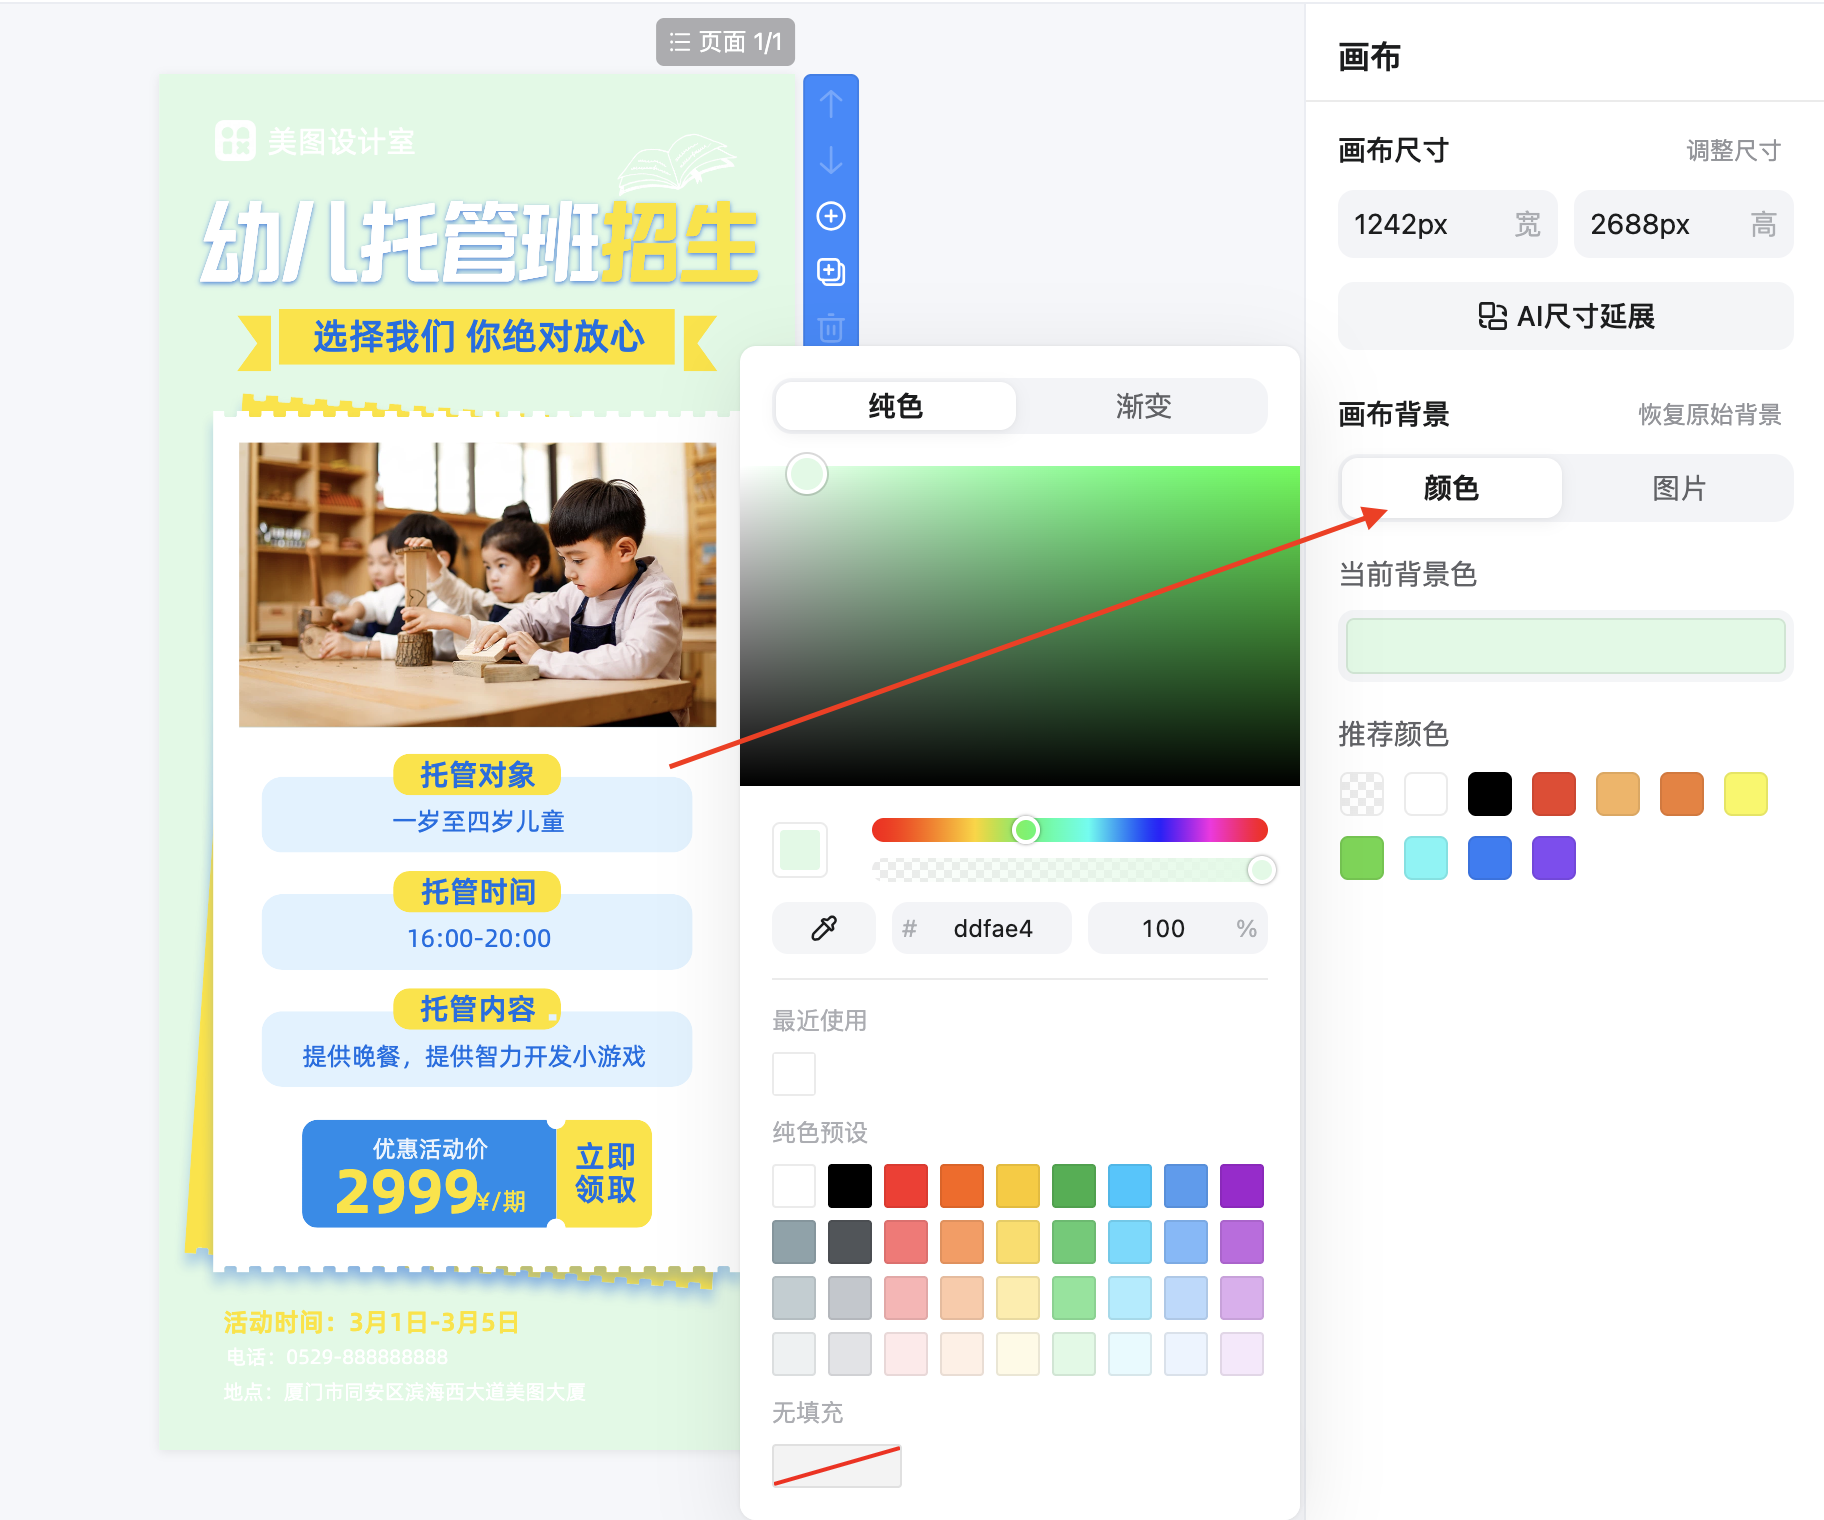Click the 调整尺寸 link
Screen dimensions: 1824x1520
pyautogui.click(x=1731, y=150)
